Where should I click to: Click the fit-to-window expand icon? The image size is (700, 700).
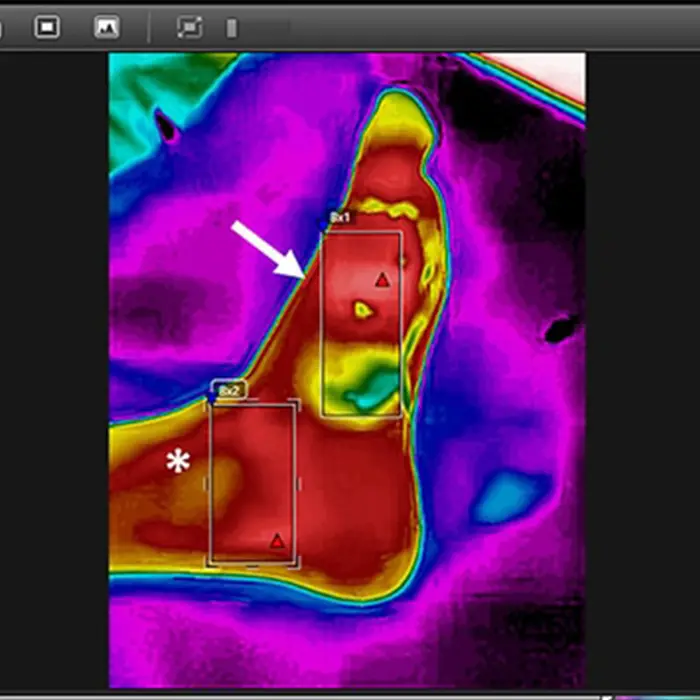pos(189,27)
